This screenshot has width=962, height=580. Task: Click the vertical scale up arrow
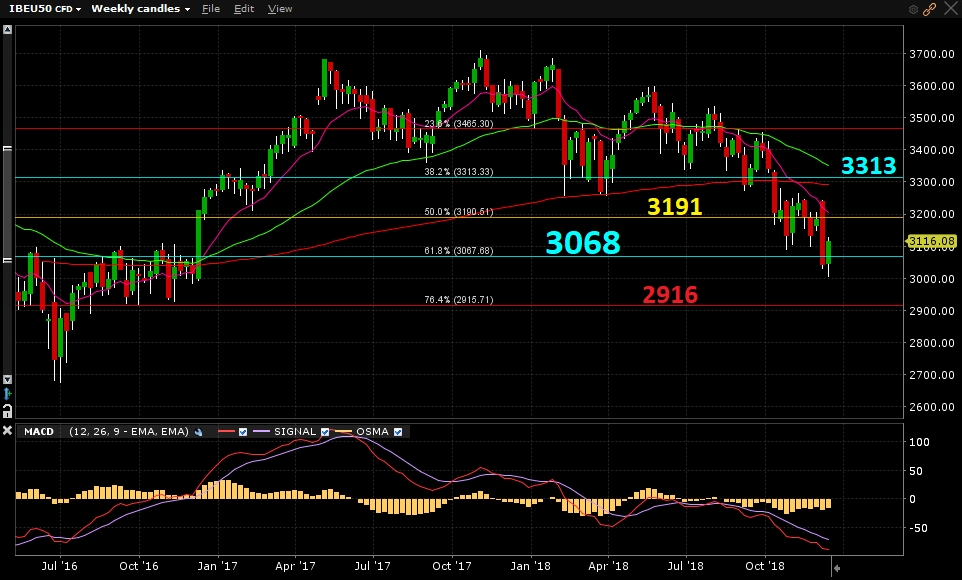click(x=7, y=29)
